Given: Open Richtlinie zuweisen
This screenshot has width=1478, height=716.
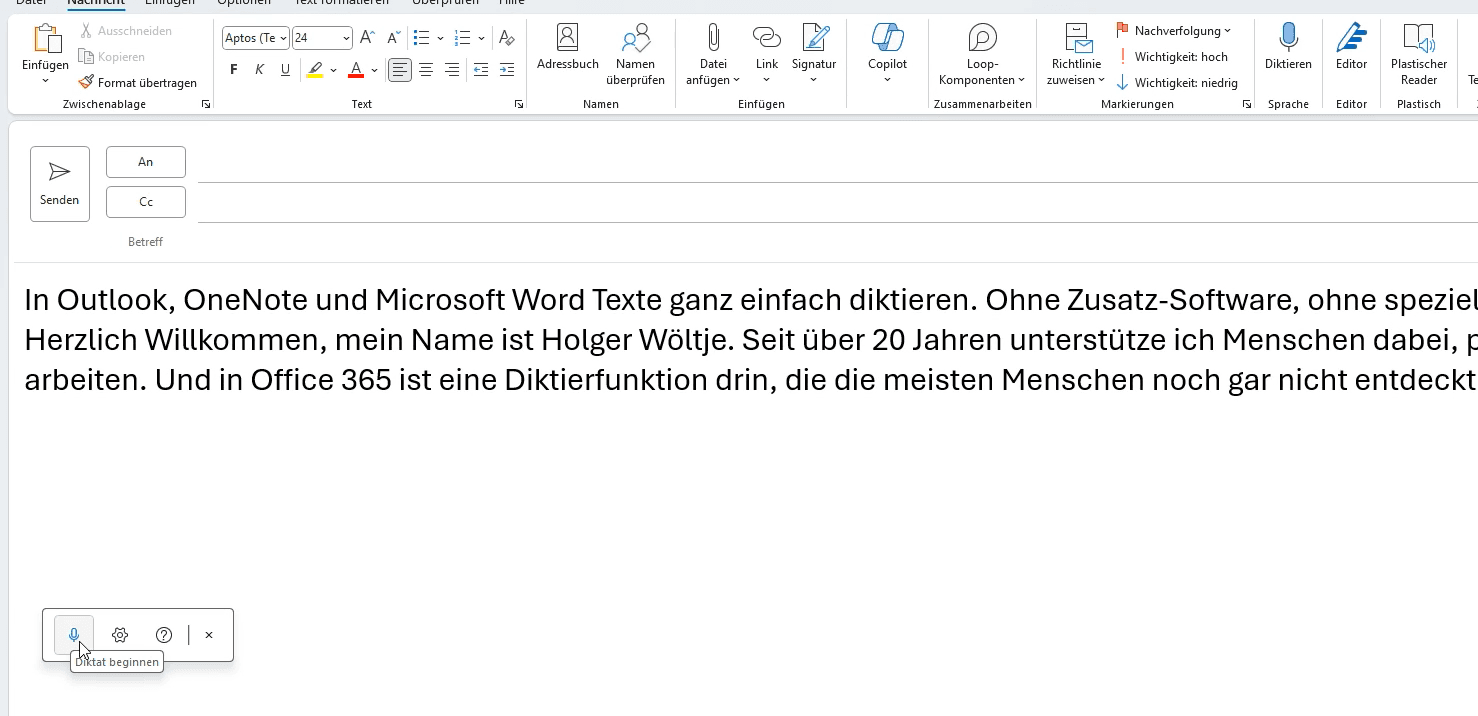Looking at the screenshot, I should point(1076,55).
